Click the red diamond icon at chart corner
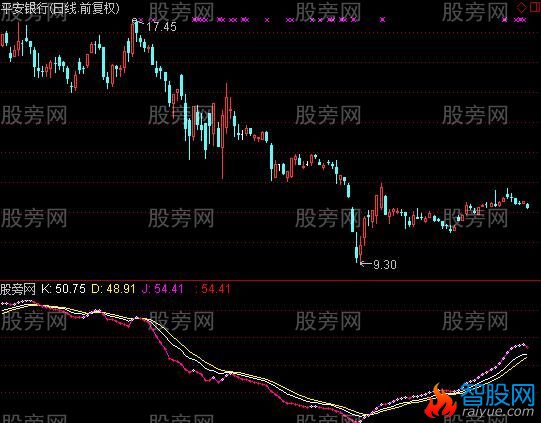 521,8
